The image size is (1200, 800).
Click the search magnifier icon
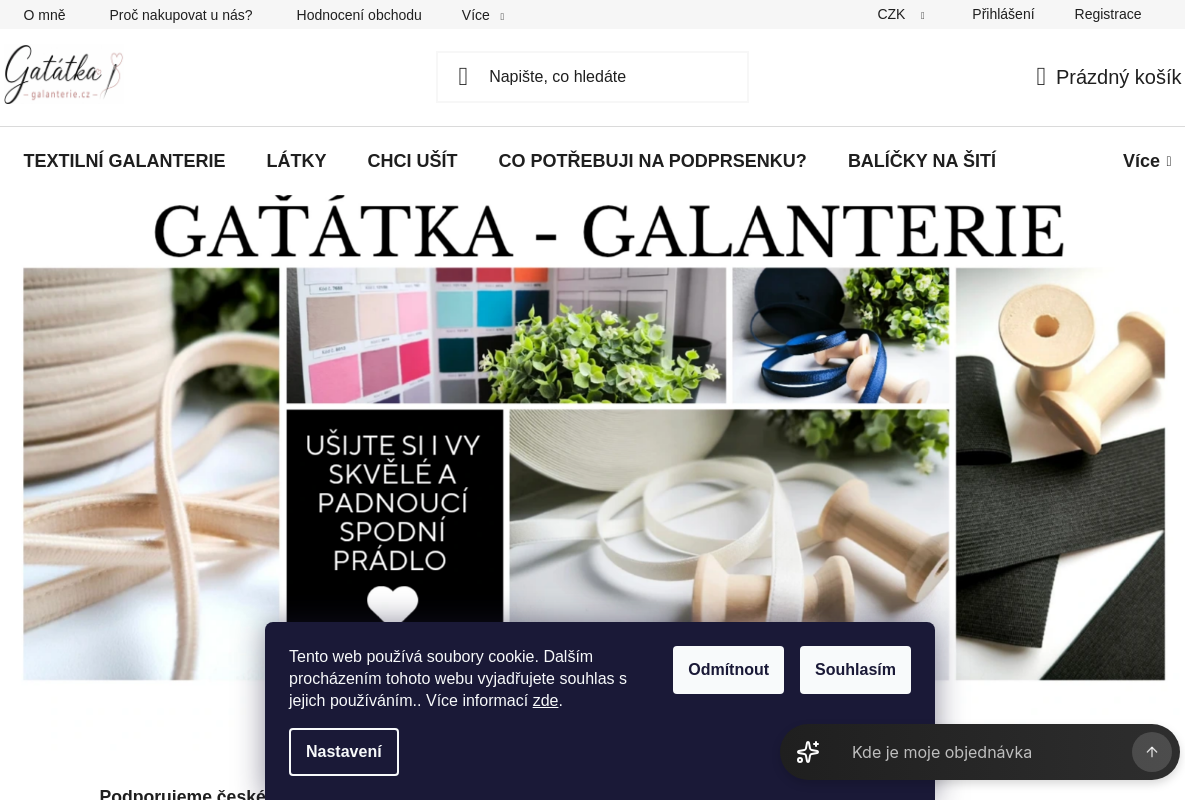click(463, 77)
